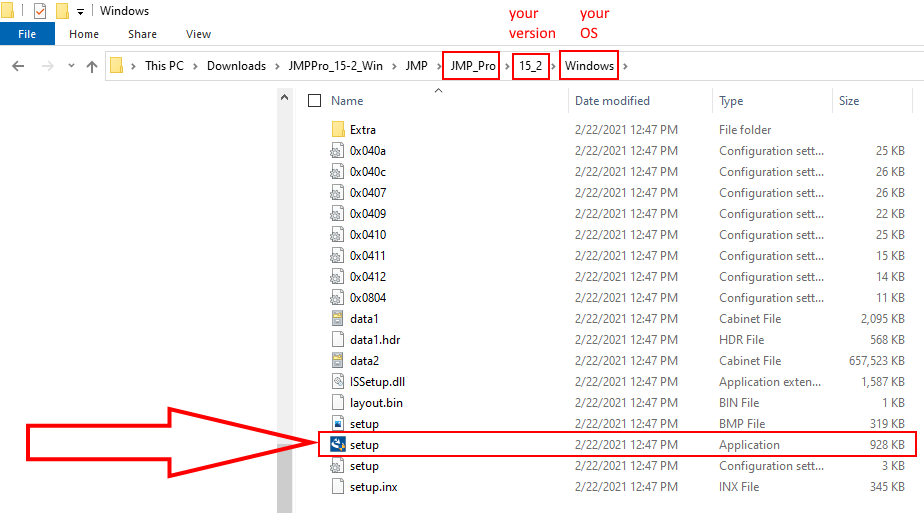
Task: Expand chevron before This PC in address bar
Action: [x=133, y=66]
